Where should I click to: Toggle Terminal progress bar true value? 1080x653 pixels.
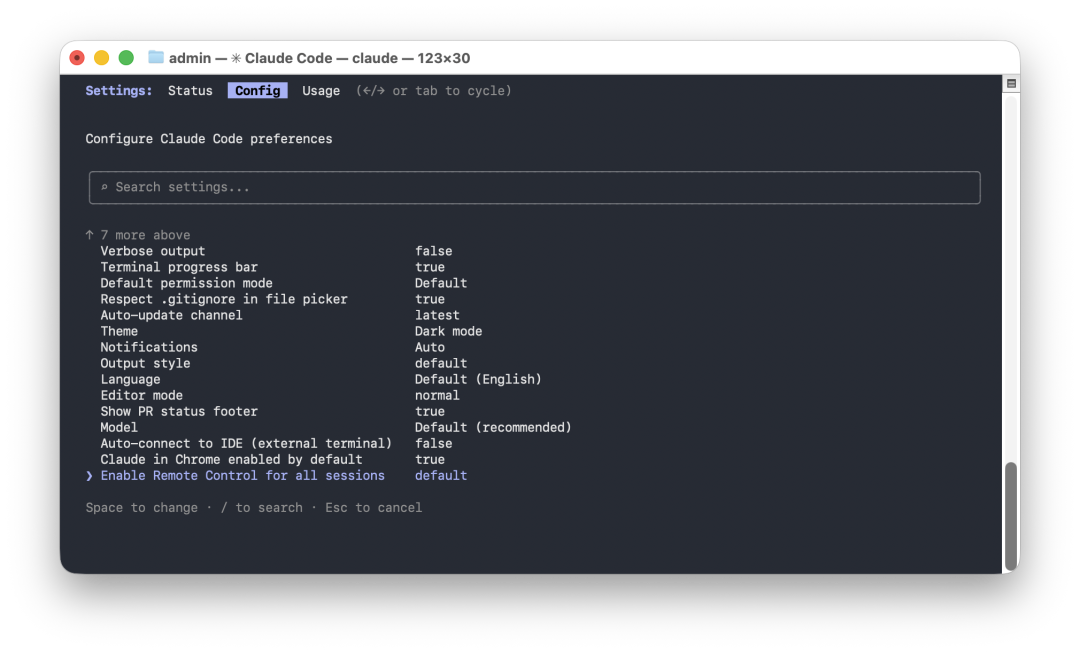[430, 267]
